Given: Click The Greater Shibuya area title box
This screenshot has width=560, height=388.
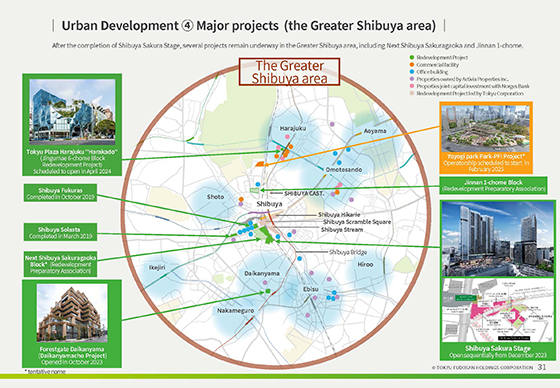Looking at the screenshot, I should [x=290, y=72].
